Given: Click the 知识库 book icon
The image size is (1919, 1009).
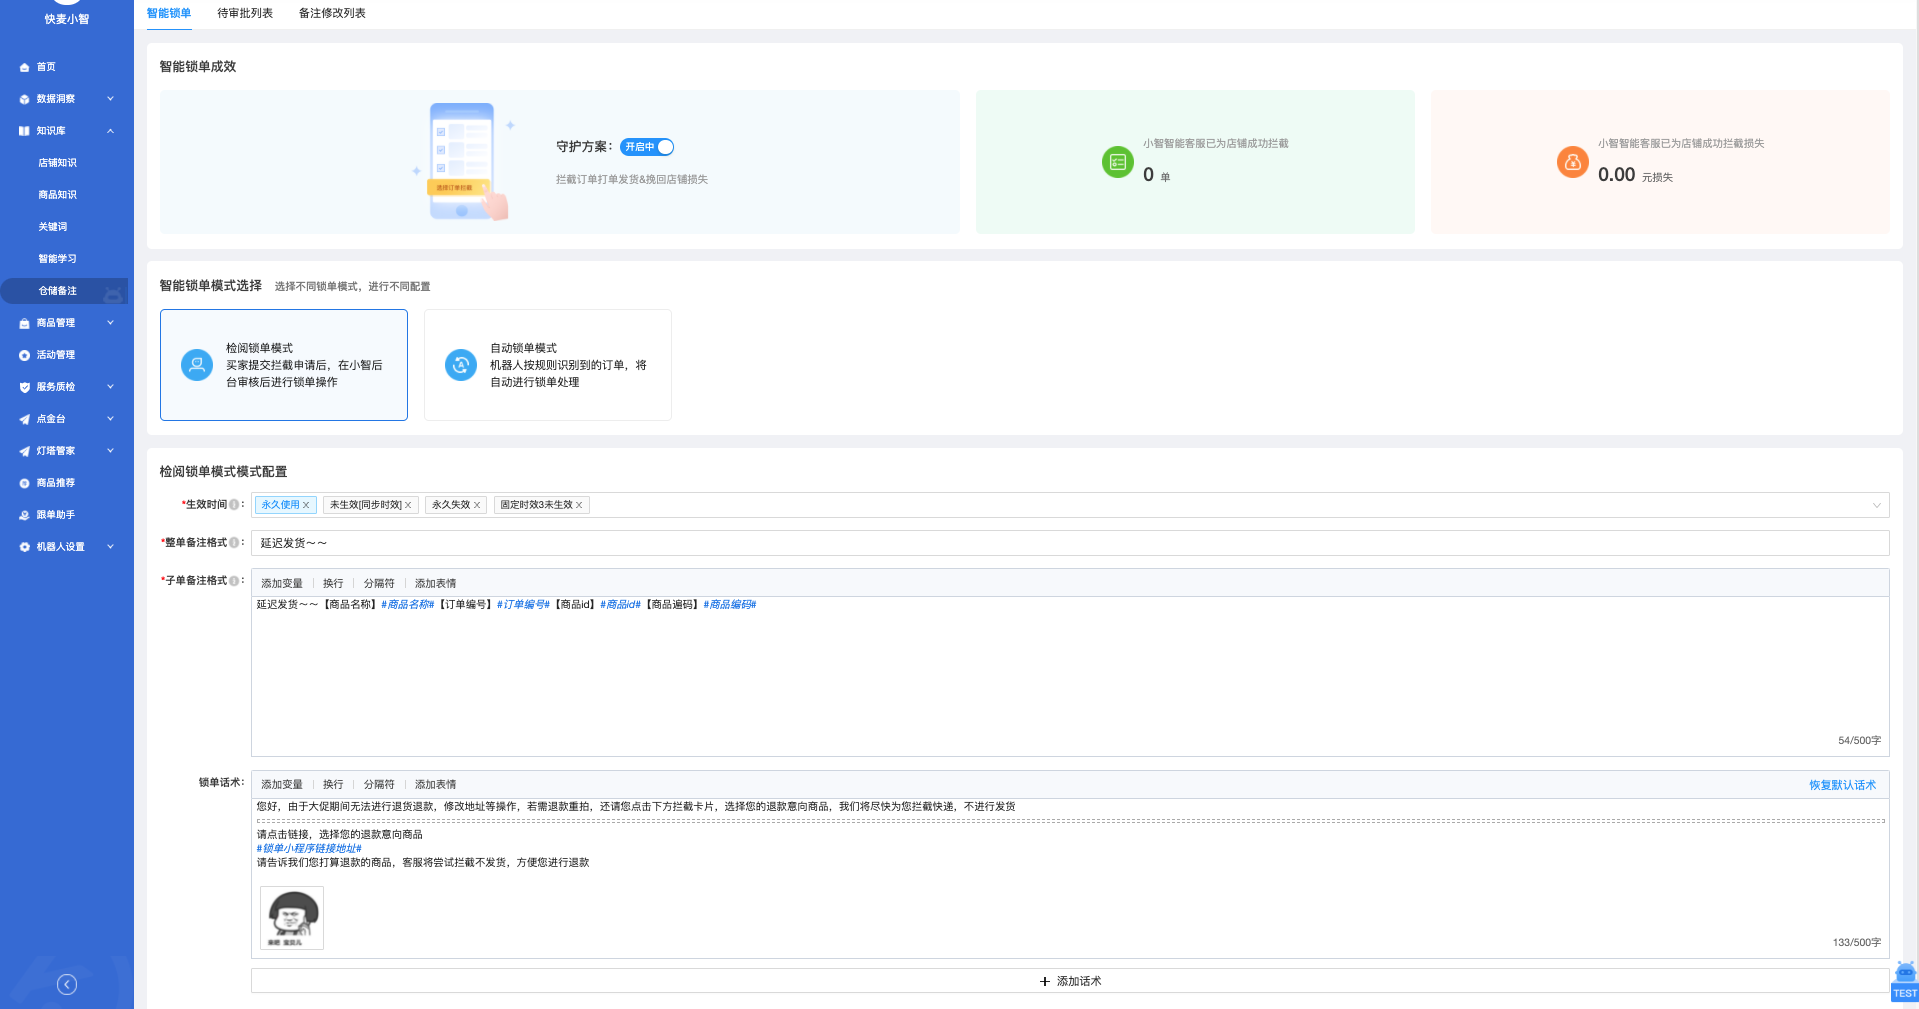Looking at the screenshot, I should 24,131.
